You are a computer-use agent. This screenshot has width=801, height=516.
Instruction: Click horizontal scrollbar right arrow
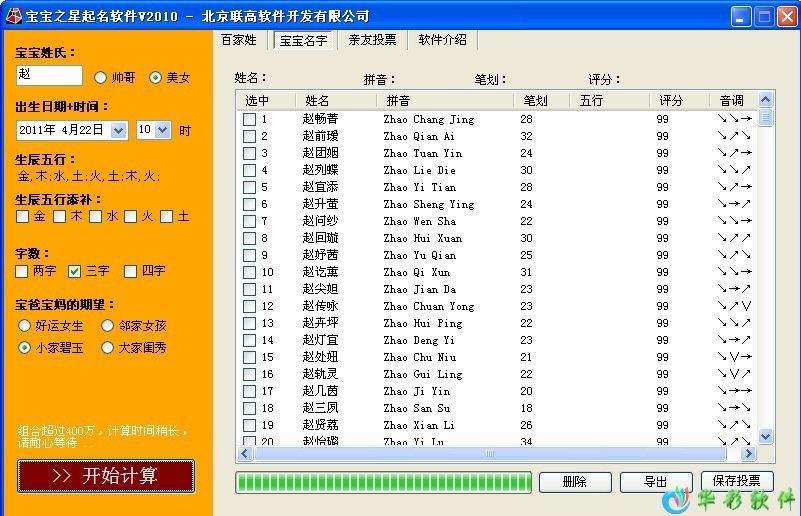pyautogui.click(x=749, y=454)
